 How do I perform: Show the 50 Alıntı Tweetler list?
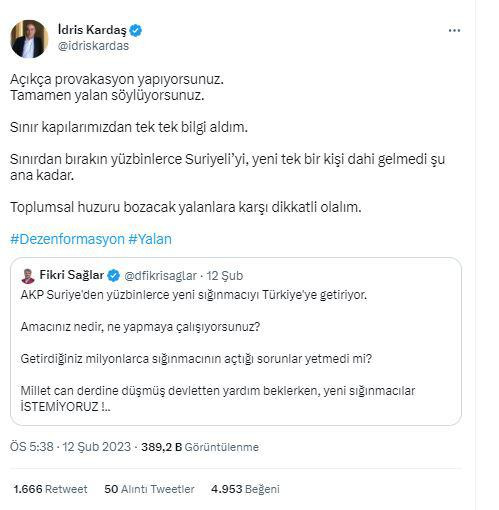coord(149,489)
